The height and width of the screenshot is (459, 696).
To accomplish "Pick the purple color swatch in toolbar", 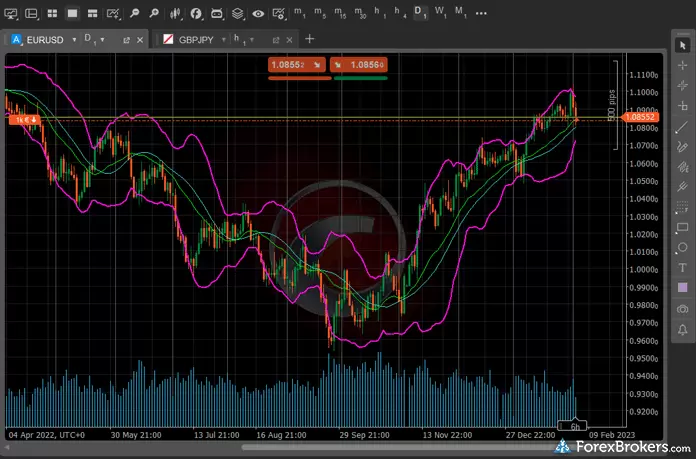I will [x=682, y=288].
